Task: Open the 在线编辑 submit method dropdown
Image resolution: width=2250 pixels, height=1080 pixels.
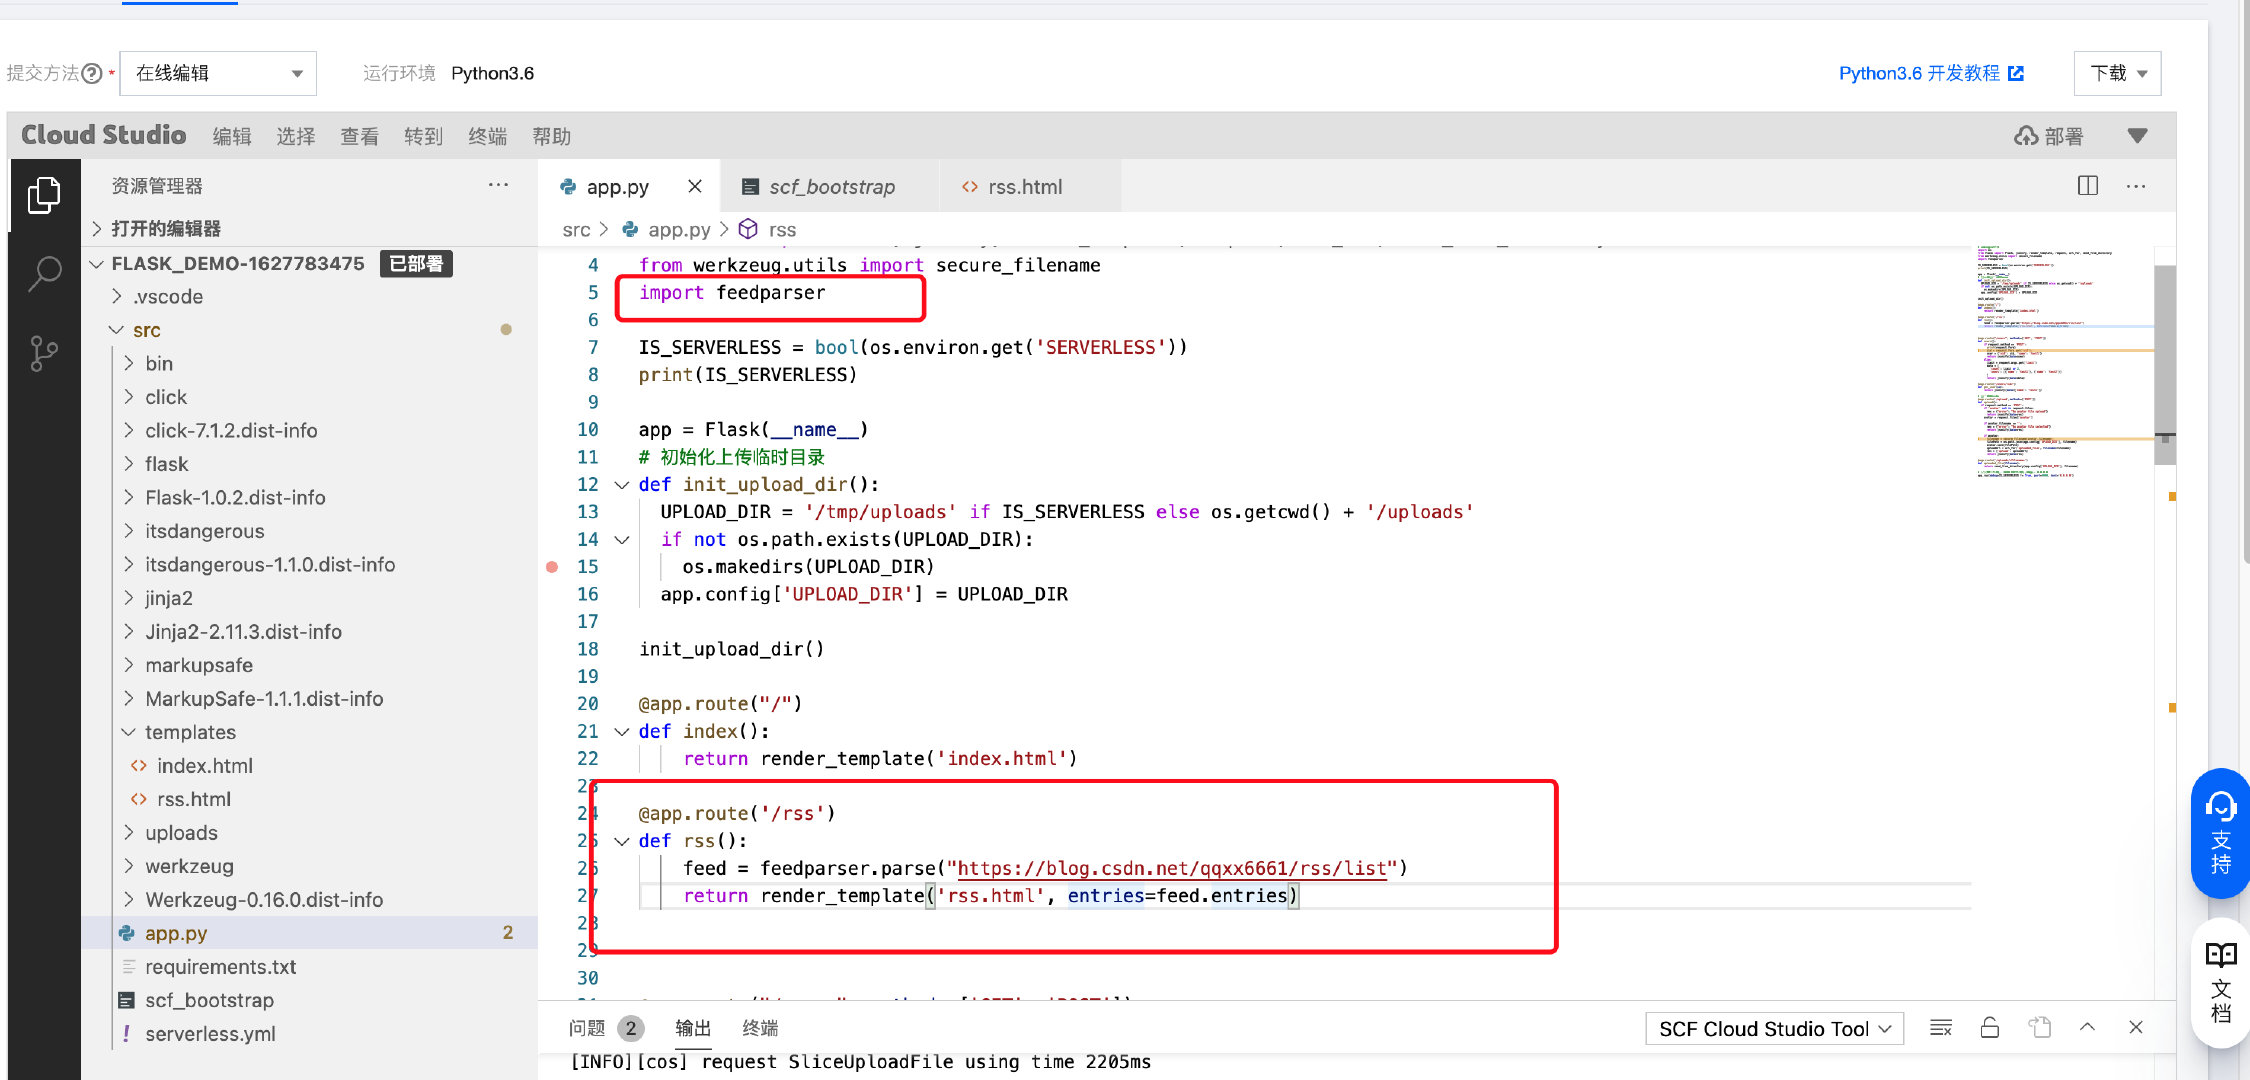Action: tap(218, 73)
